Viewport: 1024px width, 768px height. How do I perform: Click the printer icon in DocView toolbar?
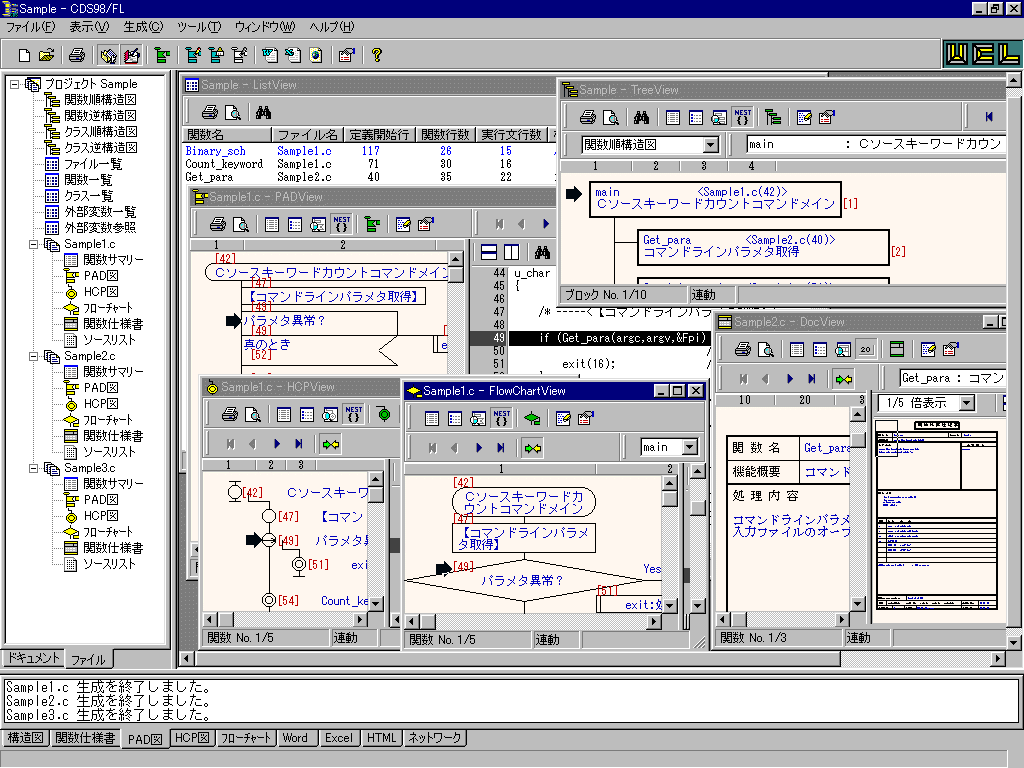point(743,349)
